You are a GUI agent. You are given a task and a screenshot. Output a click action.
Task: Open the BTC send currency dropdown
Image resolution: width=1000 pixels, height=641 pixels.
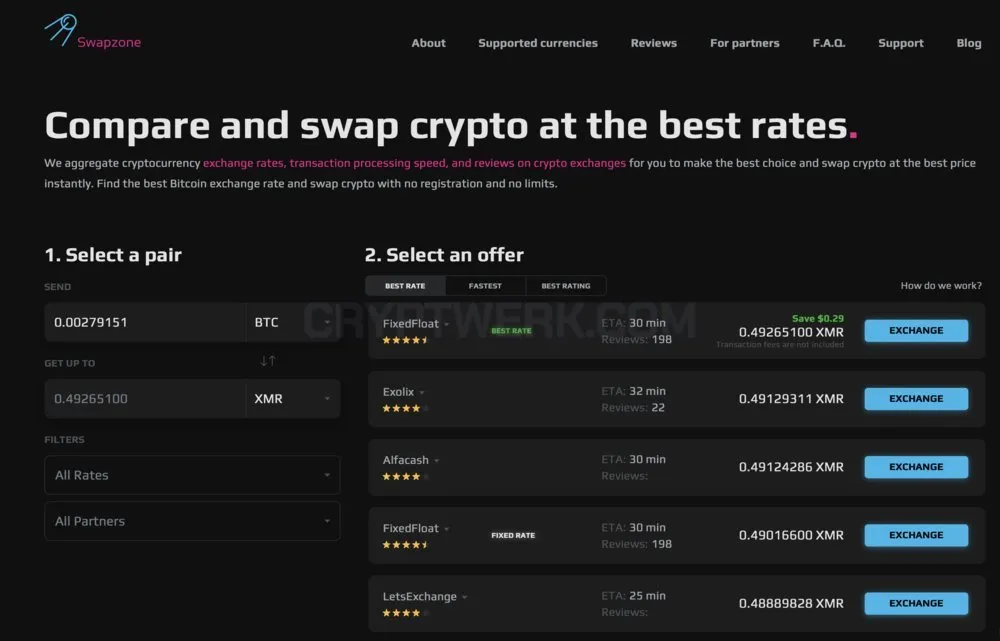(x=293, y=322)
